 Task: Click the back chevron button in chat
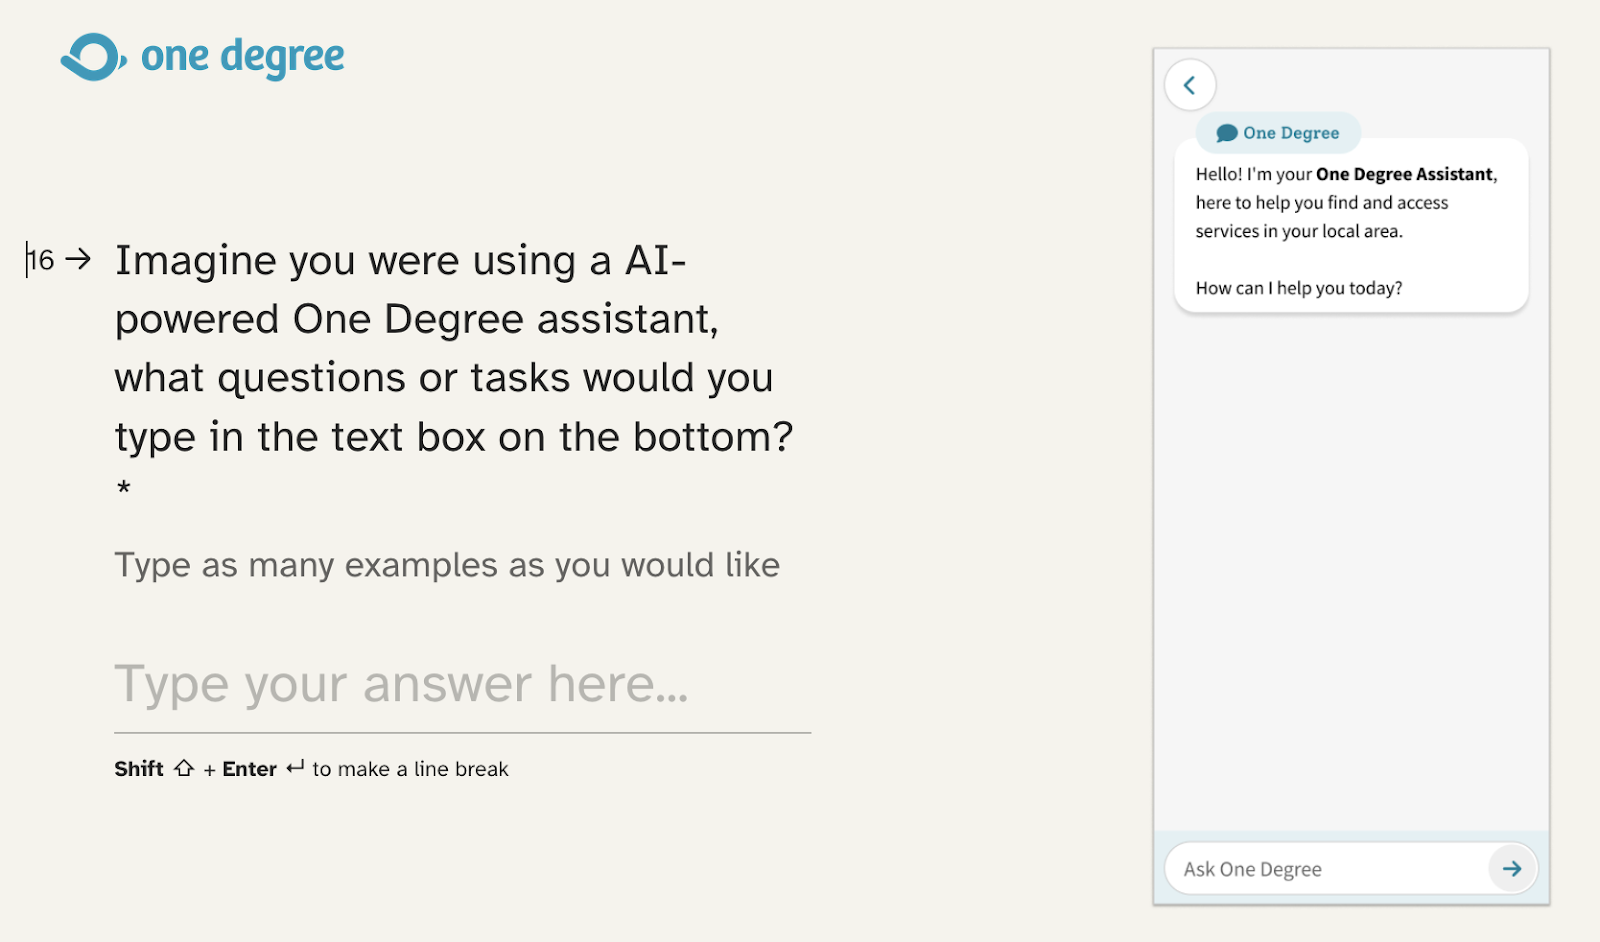tap(1190, 85)
